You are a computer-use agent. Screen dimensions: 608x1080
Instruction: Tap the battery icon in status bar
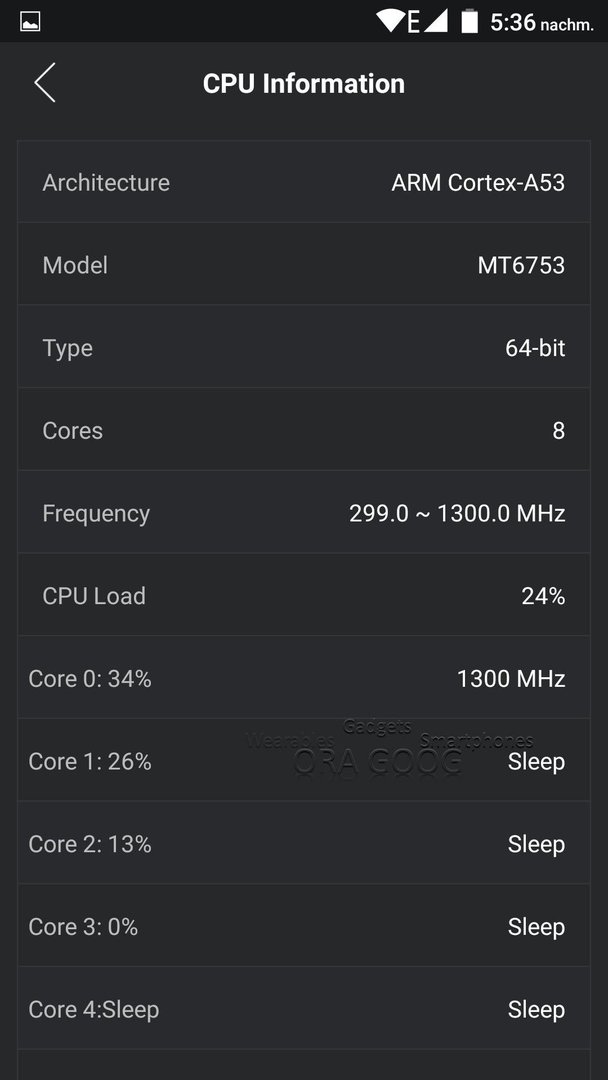470,21
